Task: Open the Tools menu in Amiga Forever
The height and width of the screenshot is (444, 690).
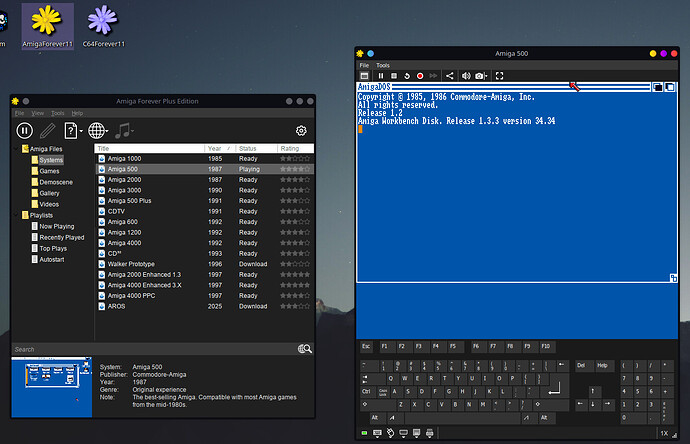Action: [x=58, y=113]
